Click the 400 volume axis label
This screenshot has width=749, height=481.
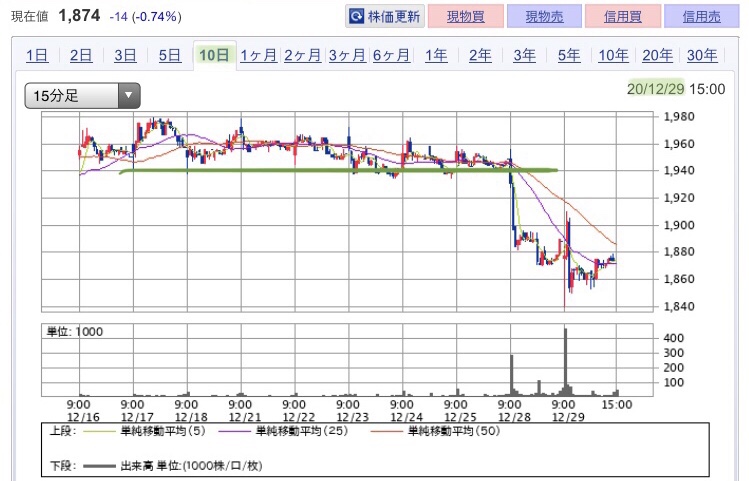pyautogui.click(x=674, y=338)
